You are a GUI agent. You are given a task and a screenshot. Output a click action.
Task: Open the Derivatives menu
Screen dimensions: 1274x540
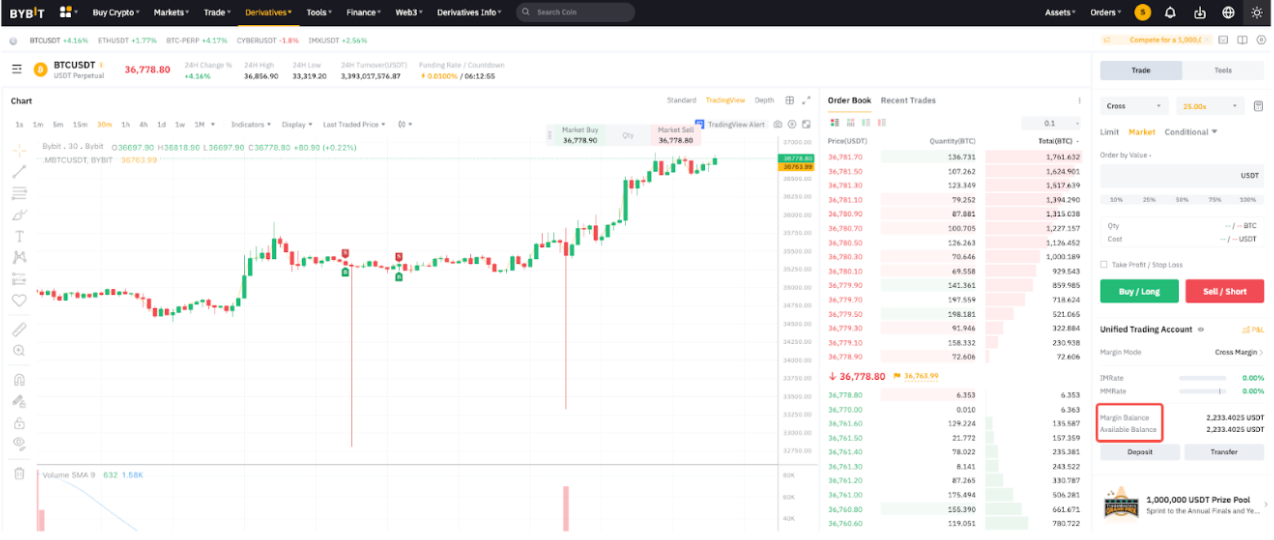coord(268,13)
